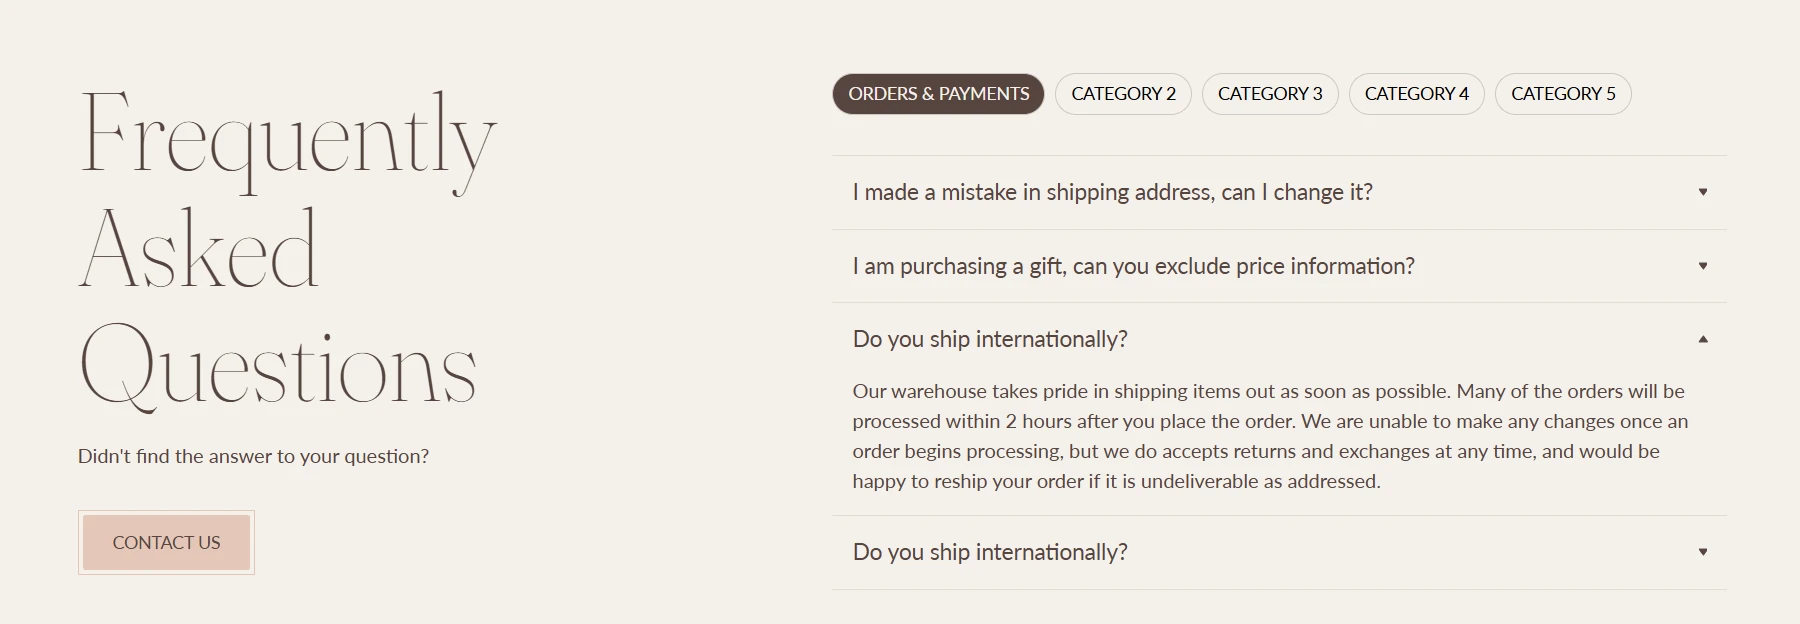Click the expanded 'Do you ship internationally?' title
Viewport: 1800px width, 624px height.
pyautogui.click(x=990, y=339)
